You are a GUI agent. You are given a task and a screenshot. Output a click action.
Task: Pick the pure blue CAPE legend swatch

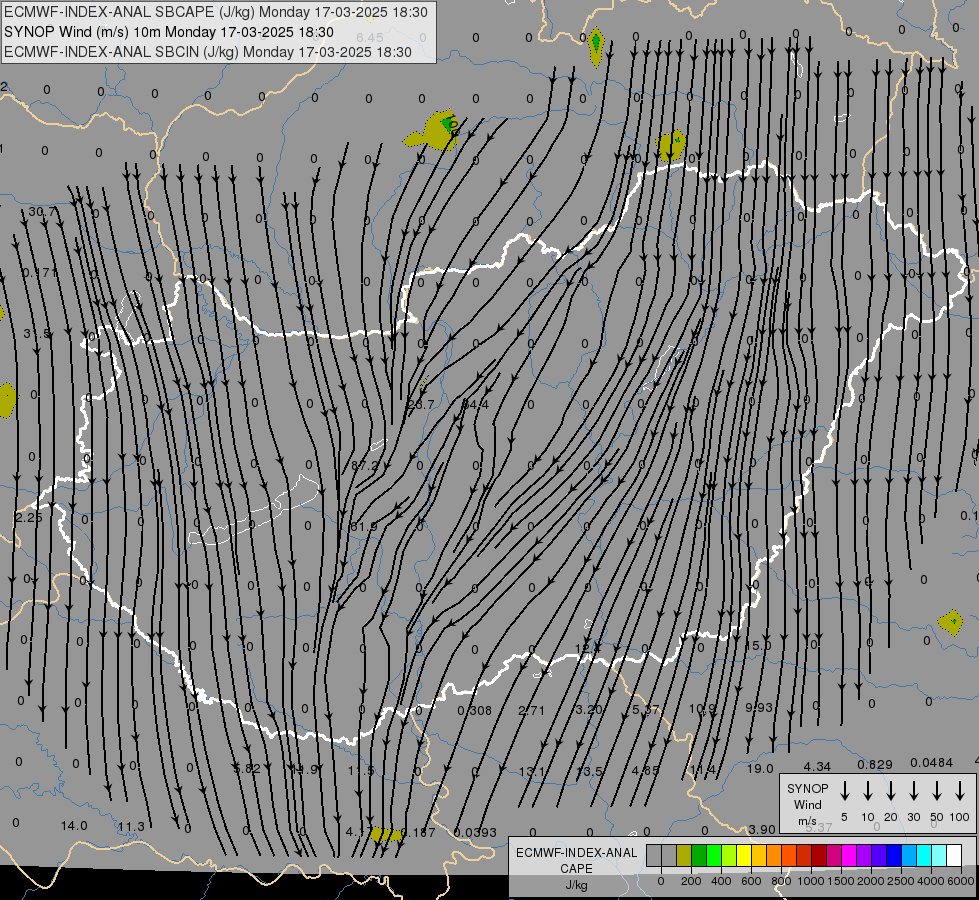(x=893, y=855)
